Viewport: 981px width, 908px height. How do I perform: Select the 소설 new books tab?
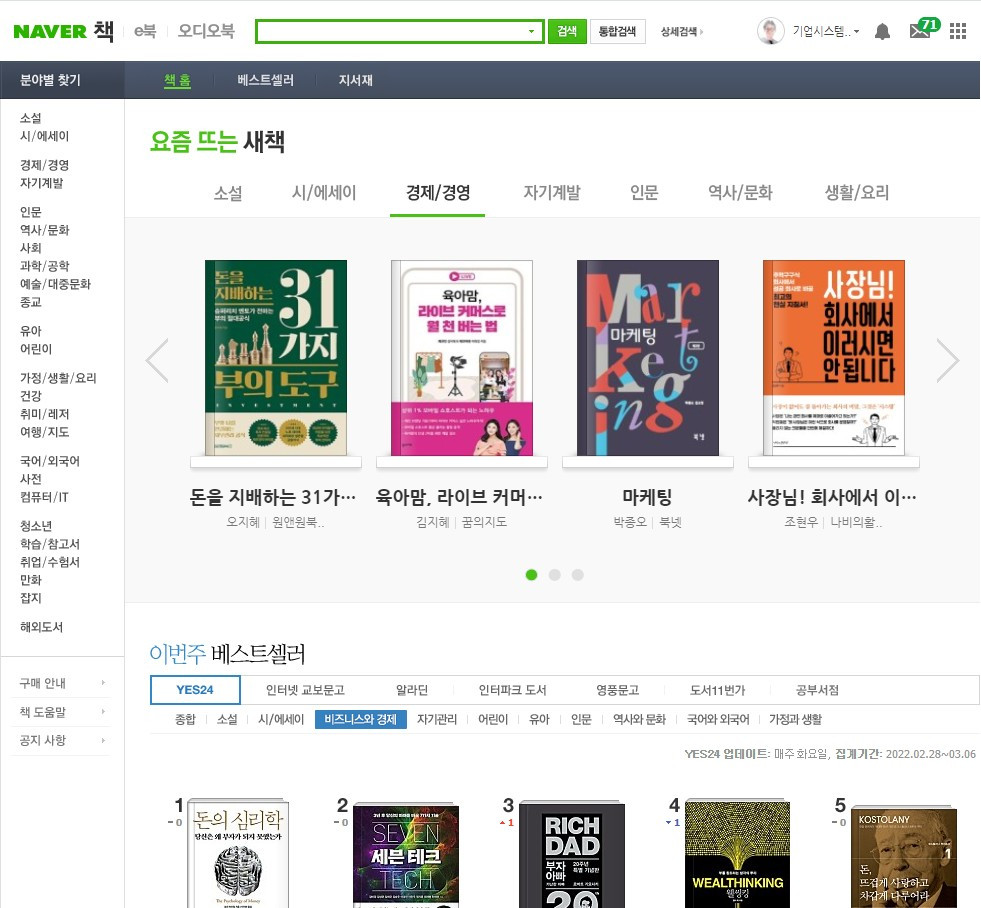(228, 193)
